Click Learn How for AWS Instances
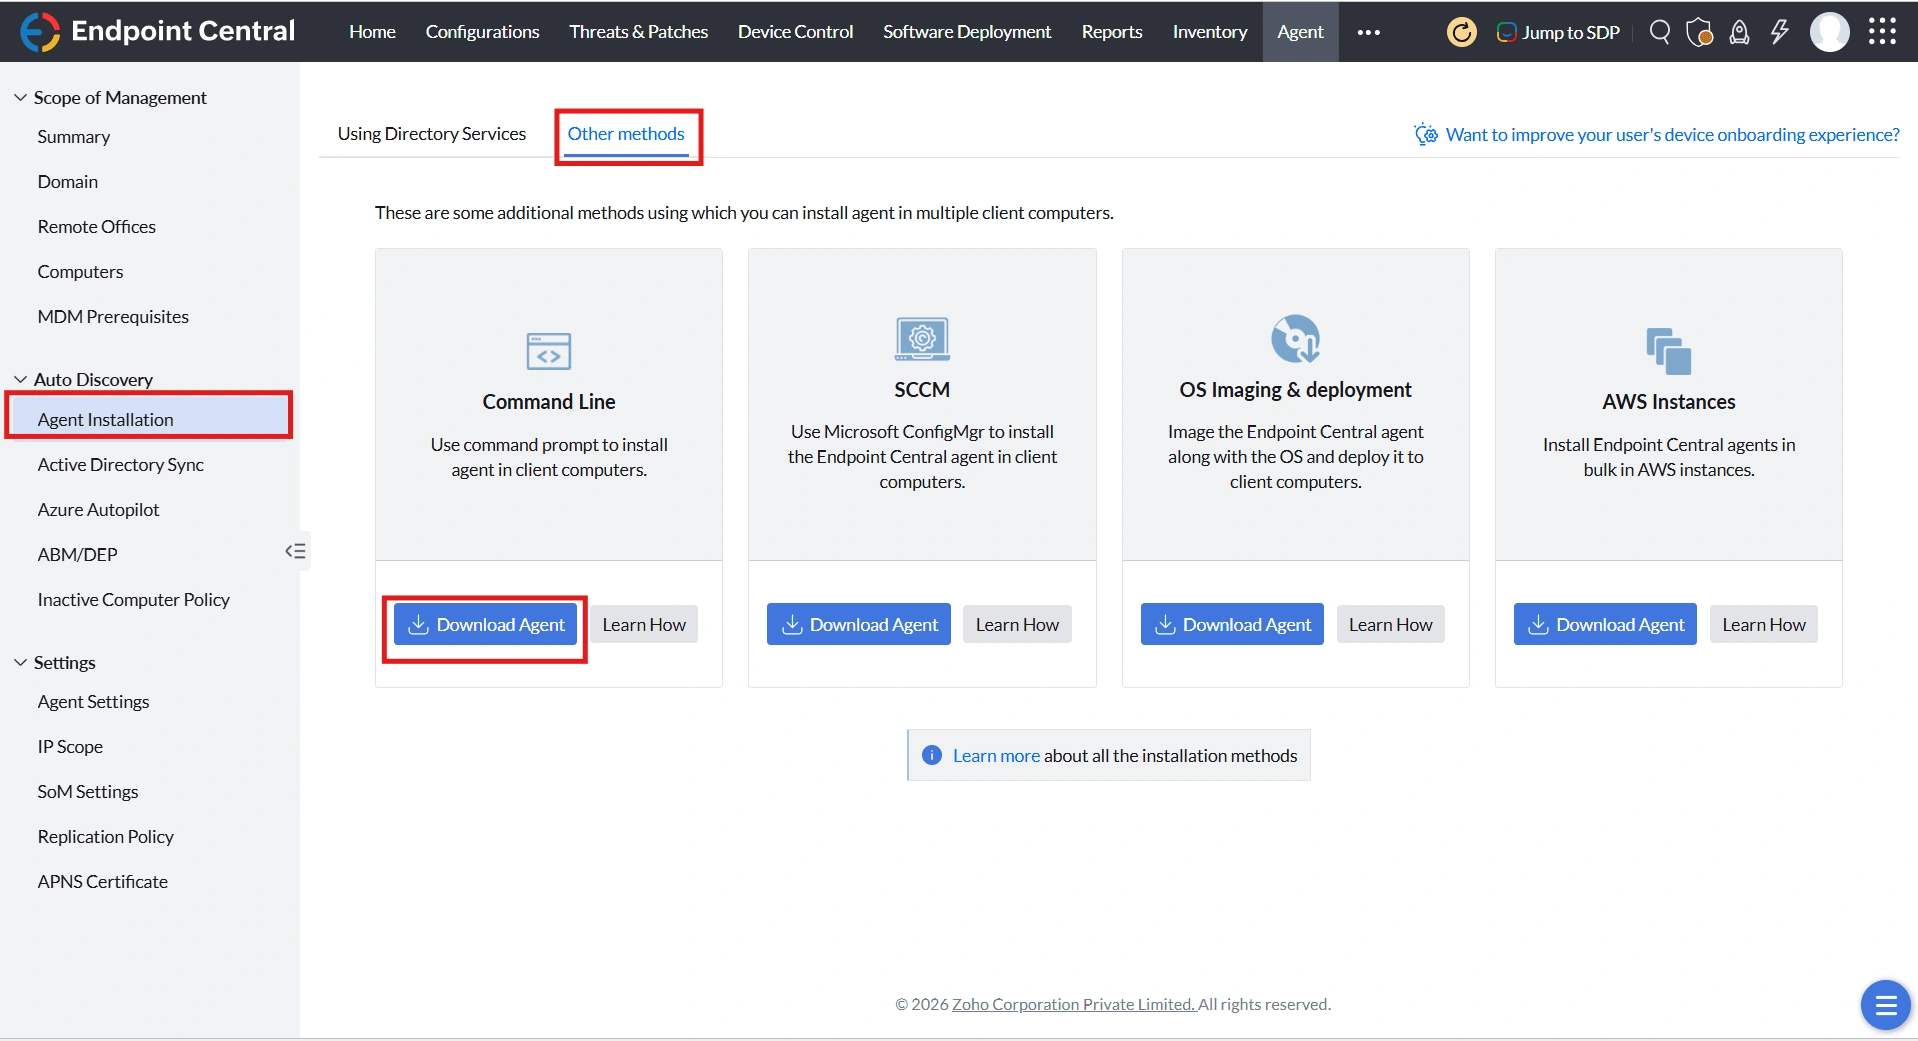 [x=1764, y=624]
